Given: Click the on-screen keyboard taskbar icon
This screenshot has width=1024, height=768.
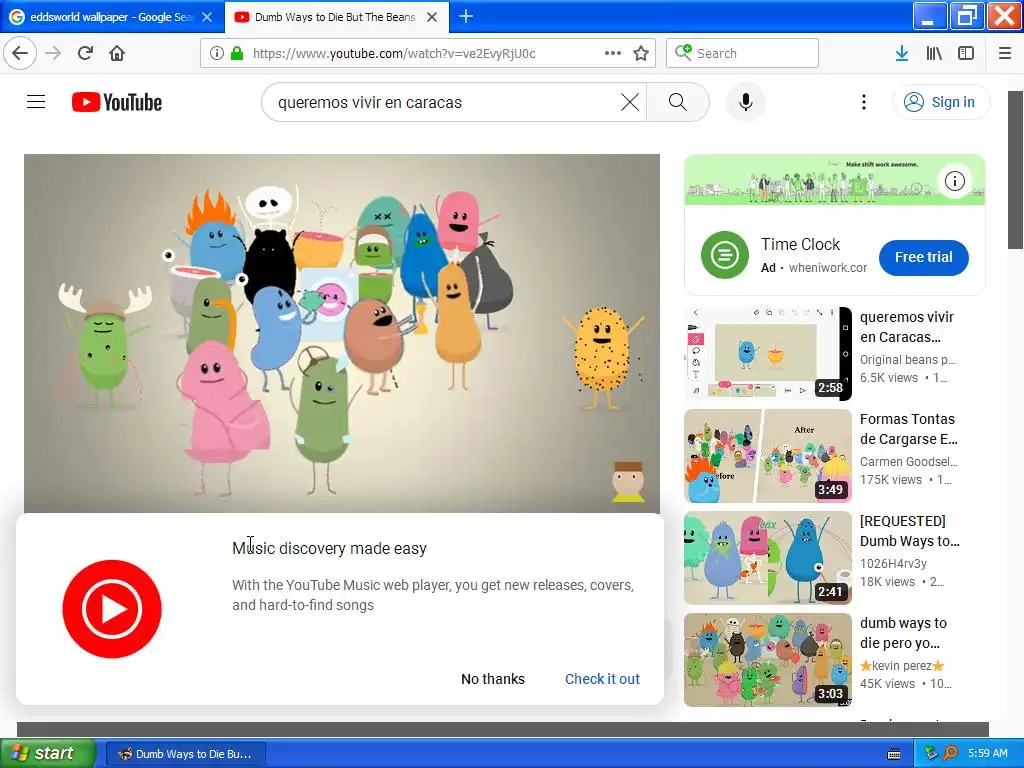Looking at the screenshot, I should pyautogui.click(x=894, y=754).
